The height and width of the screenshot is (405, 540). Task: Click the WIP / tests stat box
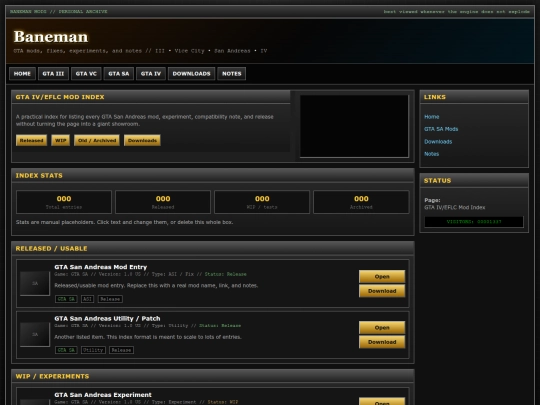(262, 202)
